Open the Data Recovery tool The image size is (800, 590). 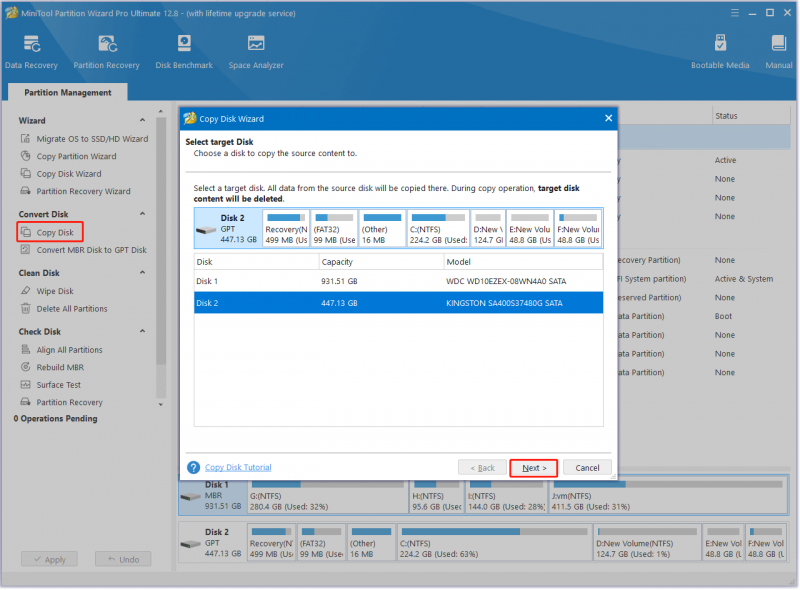(31, 52)
